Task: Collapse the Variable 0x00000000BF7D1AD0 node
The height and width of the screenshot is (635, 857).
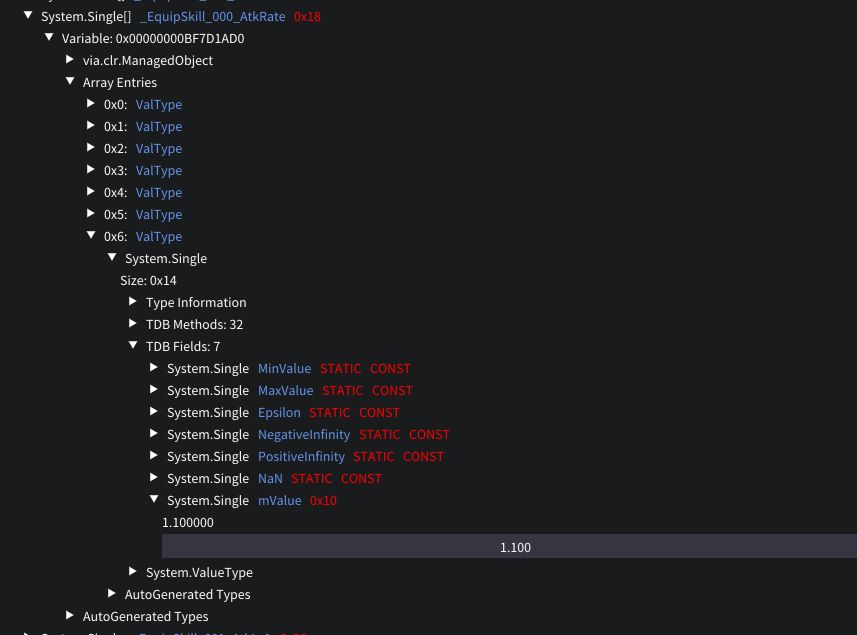Action: click(49, 38)
